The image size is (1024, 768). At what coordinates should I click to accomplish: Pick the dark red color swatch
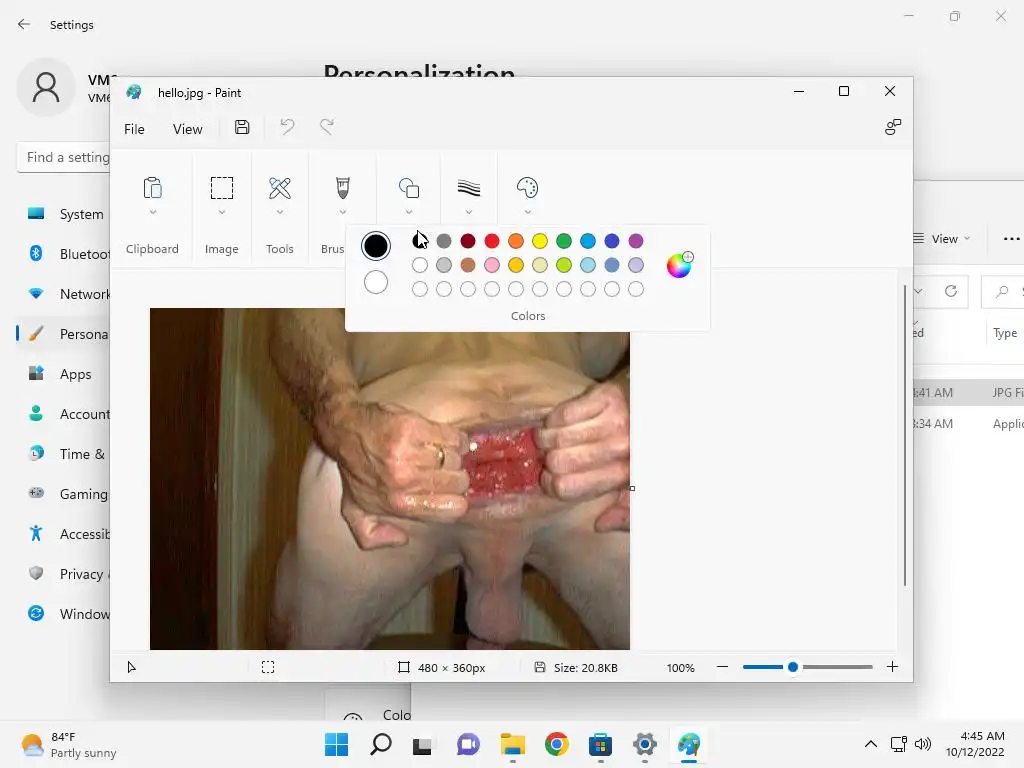468,241
